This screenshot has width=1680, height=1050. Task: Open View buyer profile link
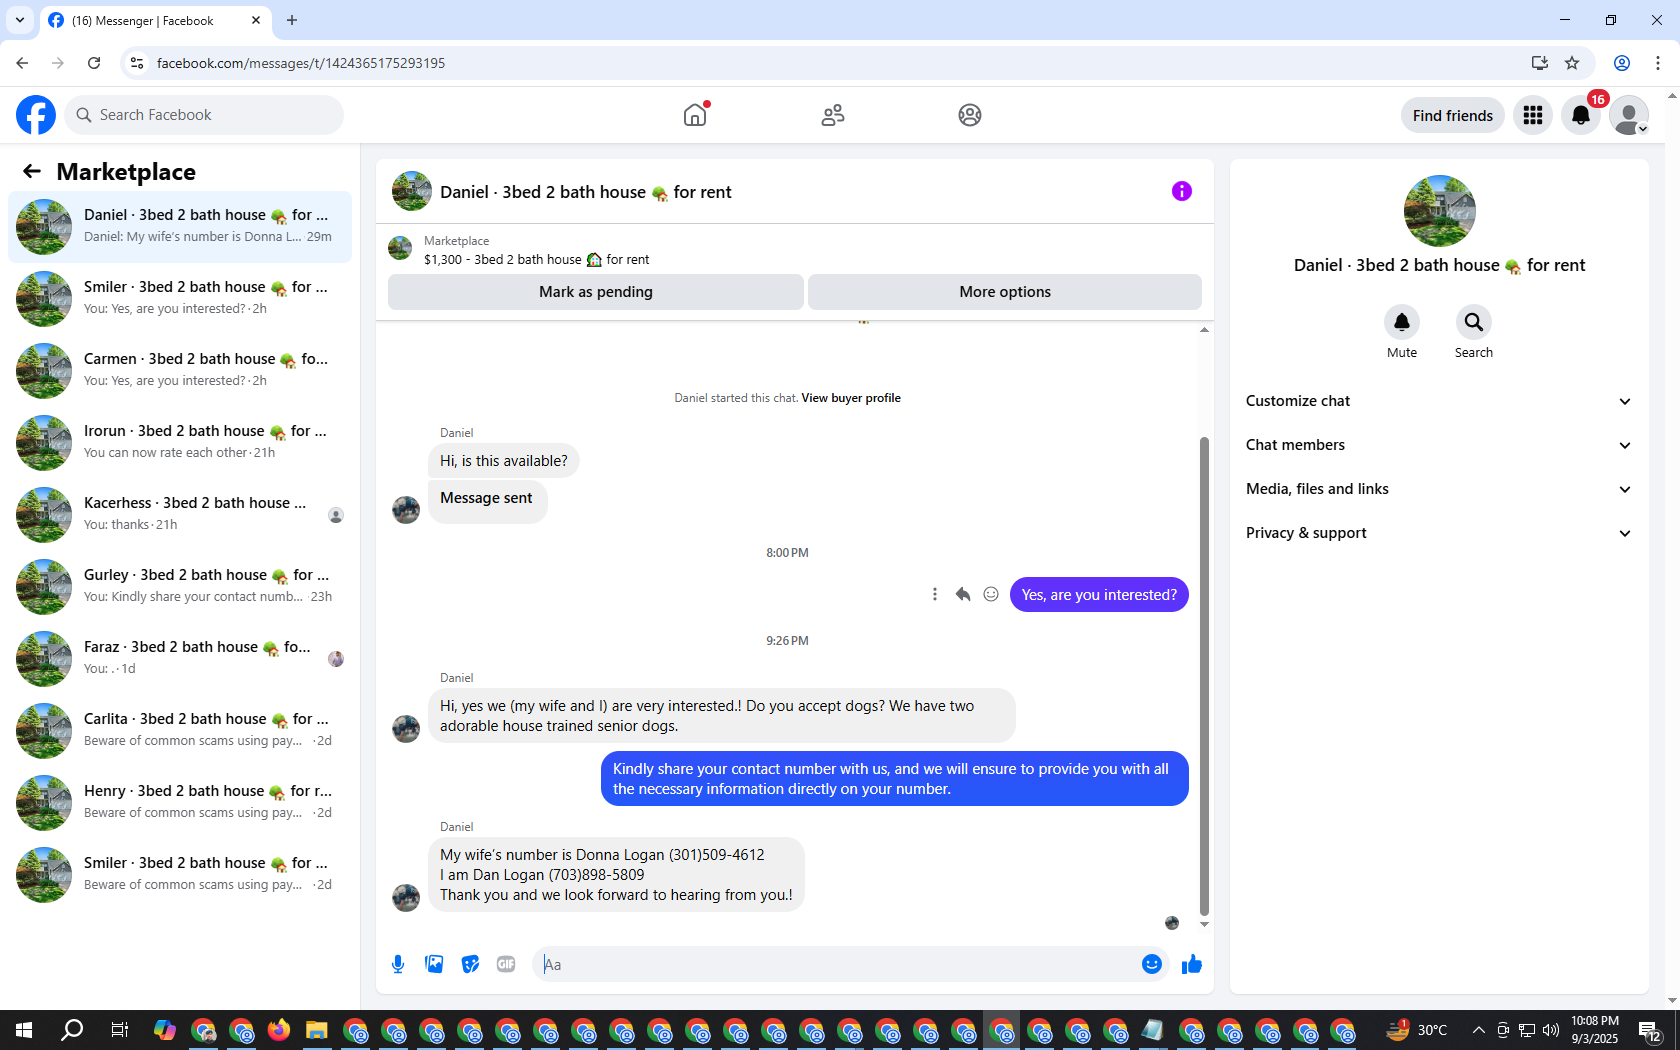851,398
